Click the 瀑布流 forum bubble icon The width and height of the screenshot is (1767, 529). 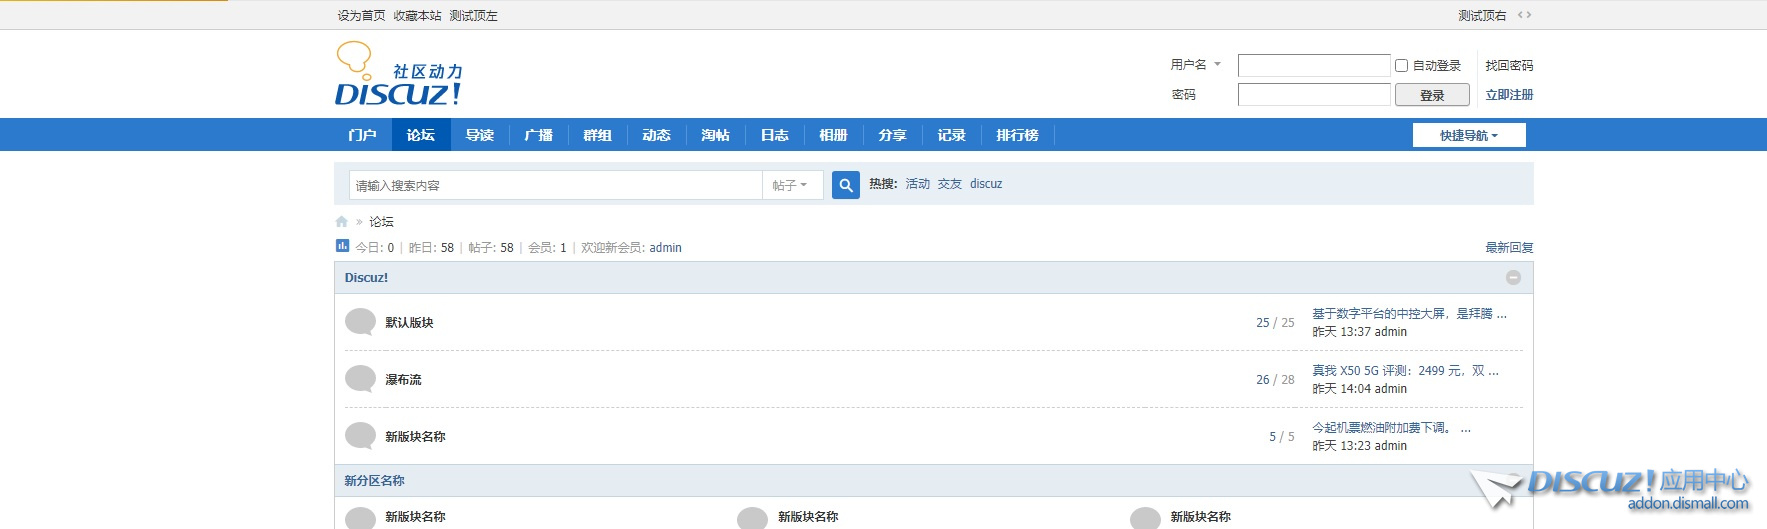click(x=360, y=379)
